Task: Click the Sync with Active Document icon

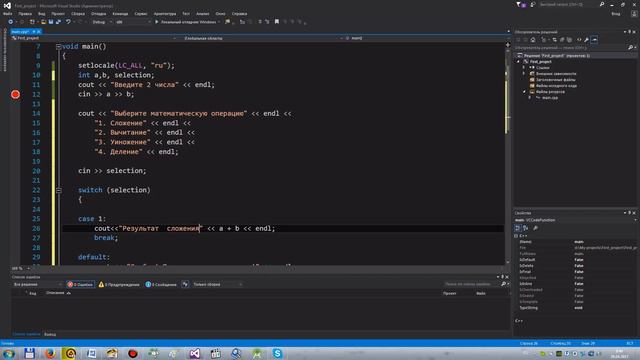Action: (x=554, y=40)
